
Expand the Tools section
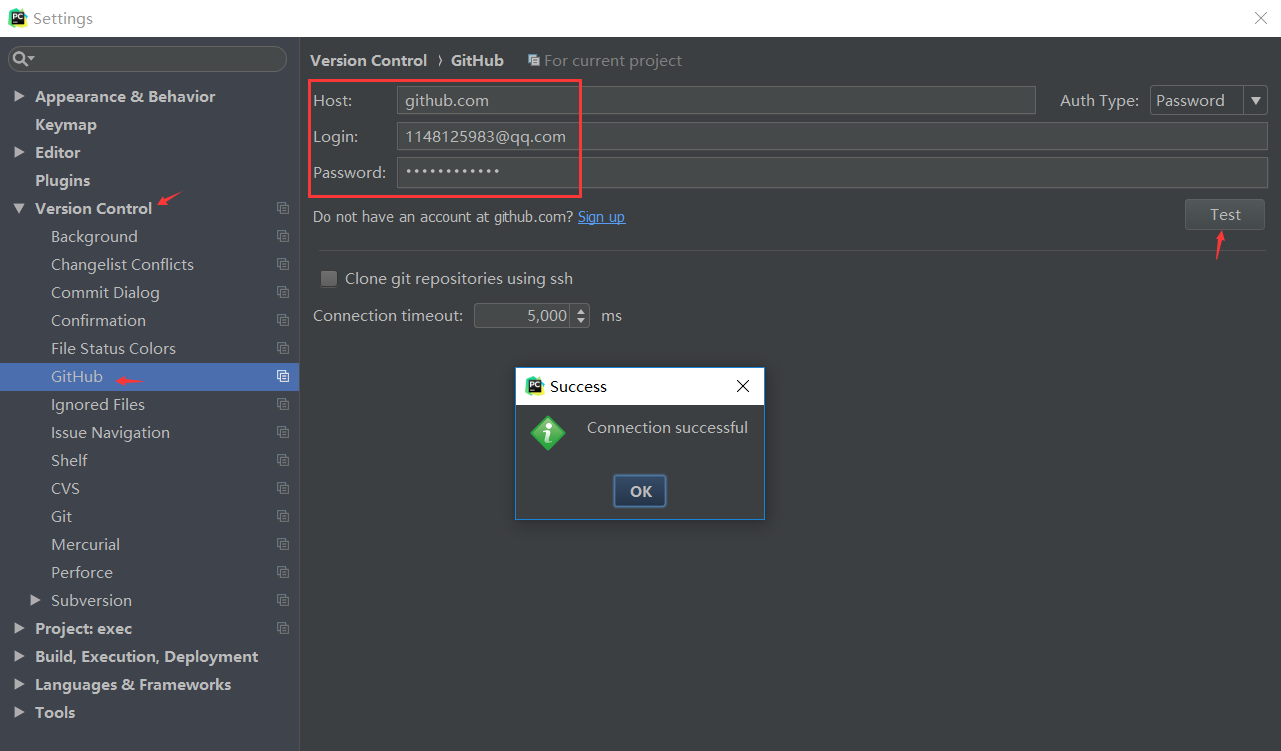coord(19,713)
